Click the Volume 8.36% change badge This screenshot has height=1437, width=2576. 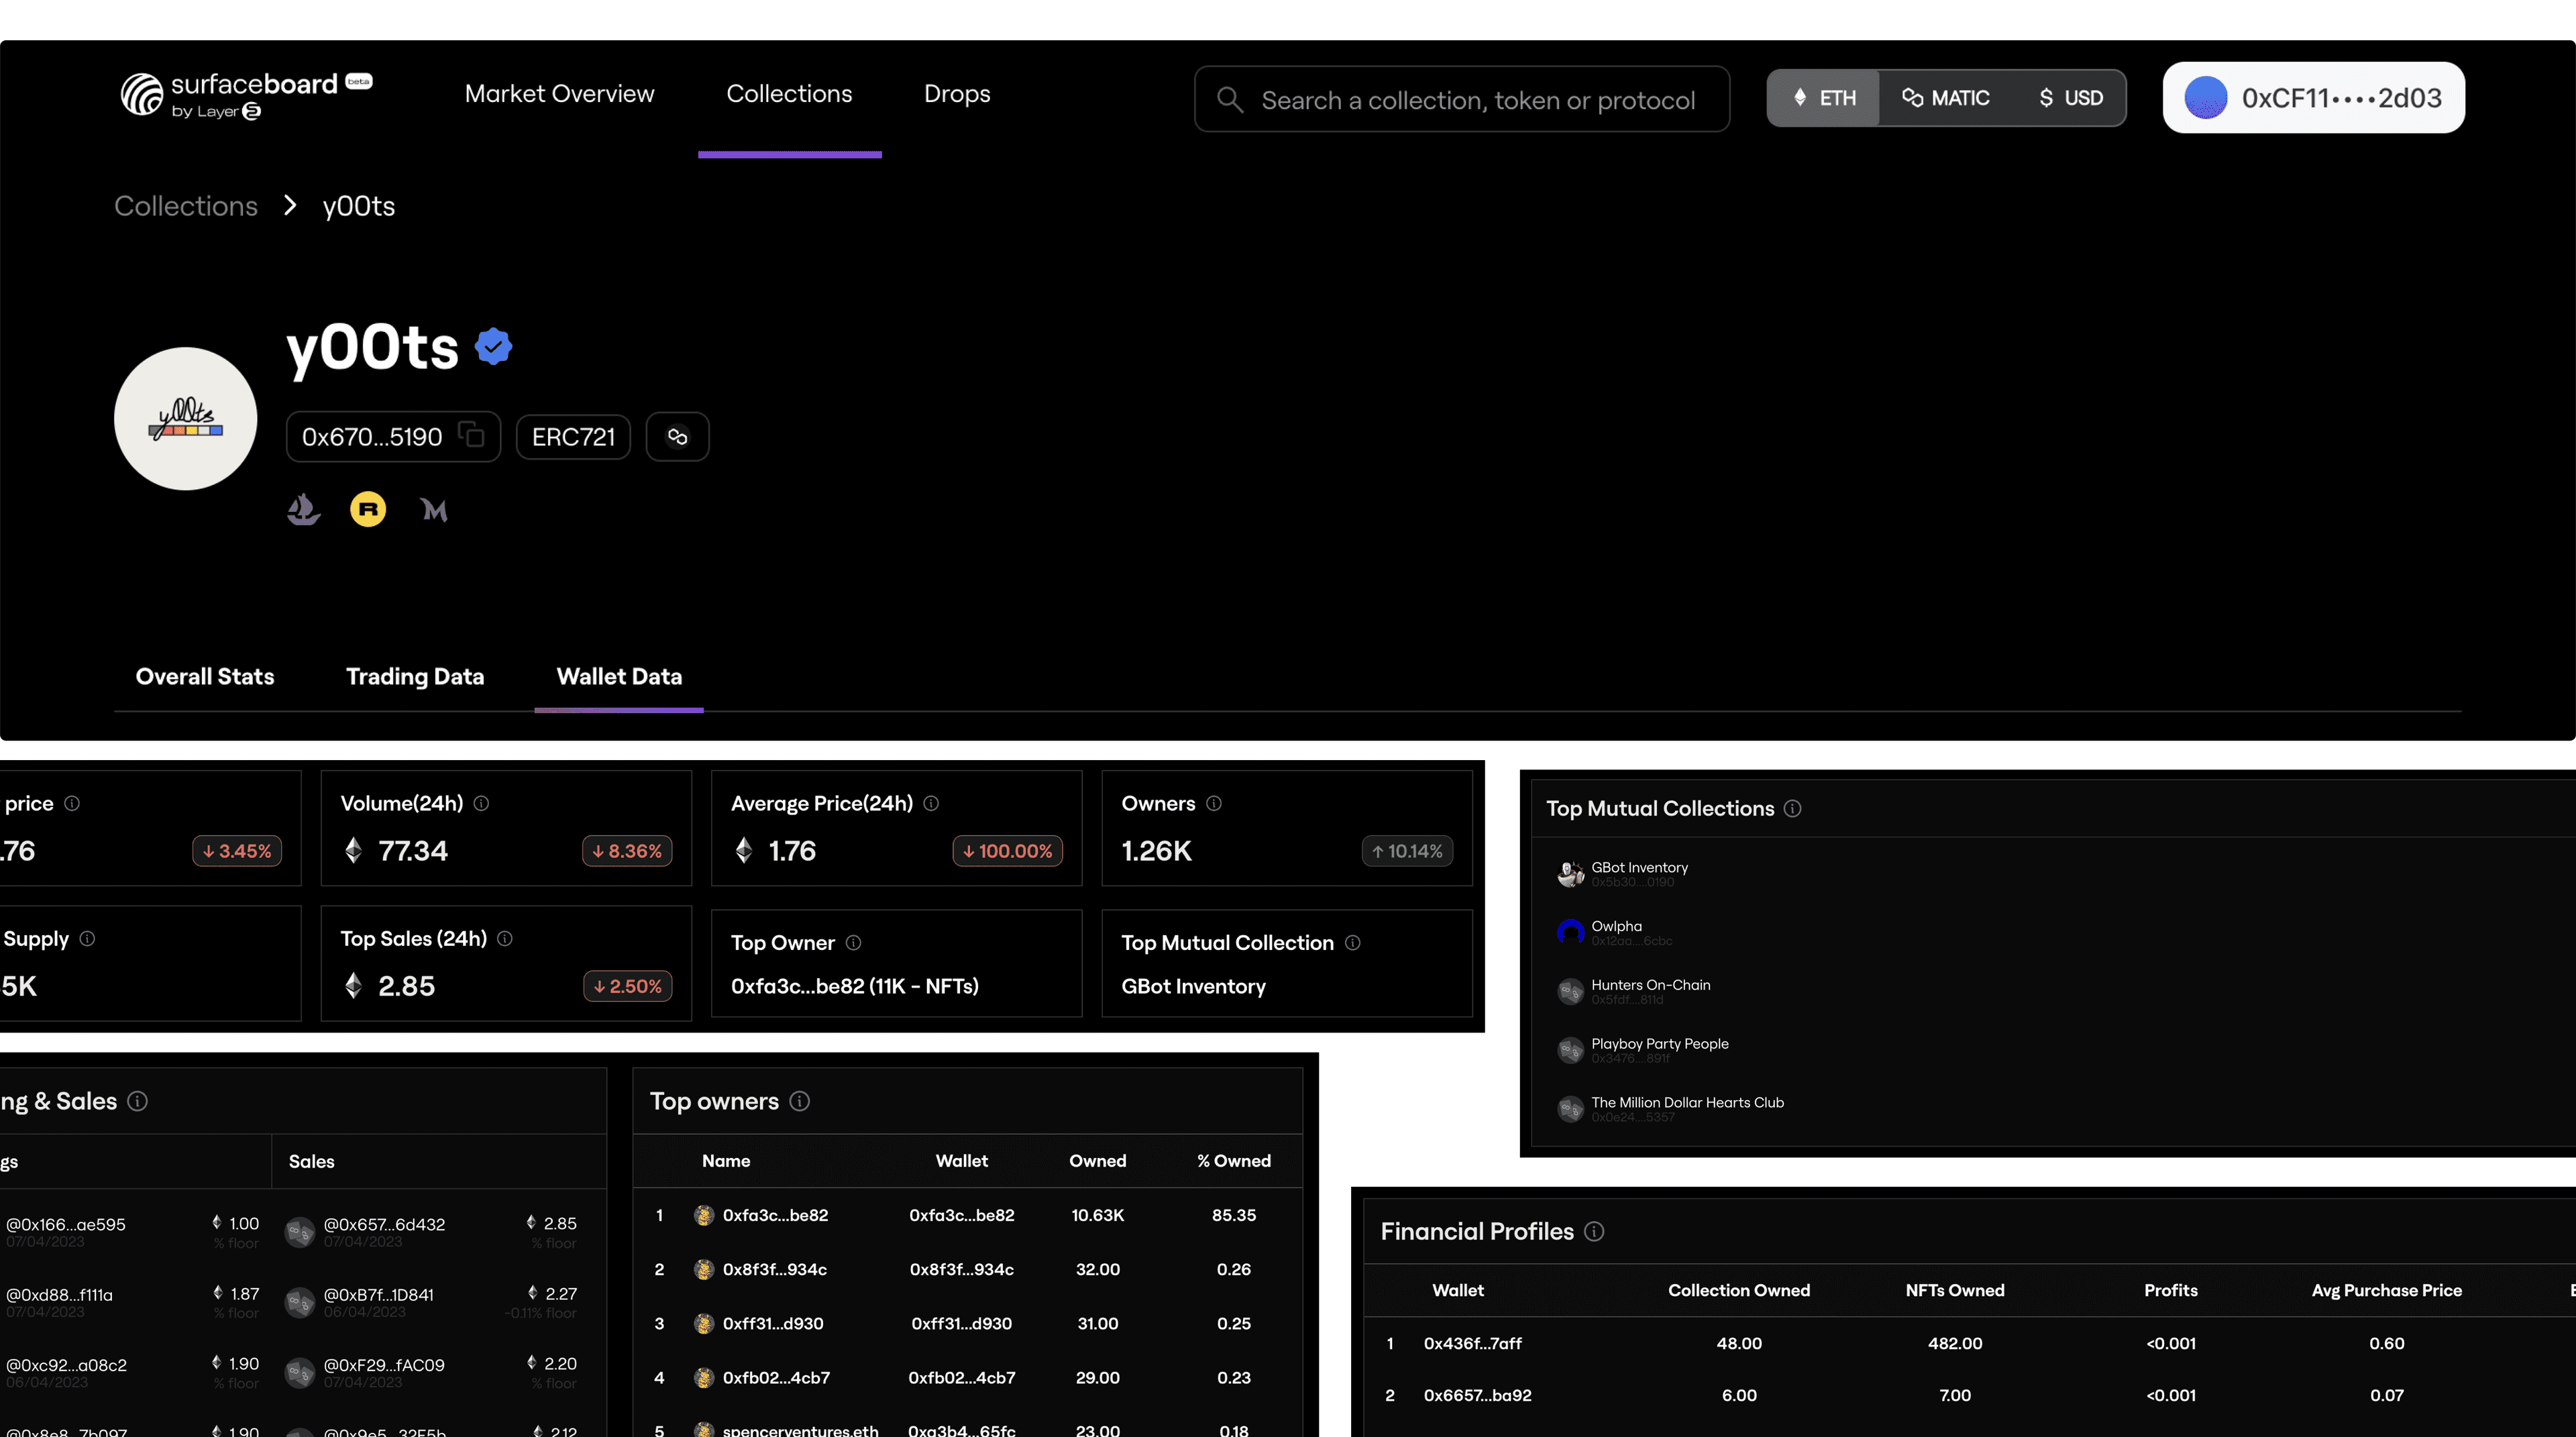click(627, 851)
